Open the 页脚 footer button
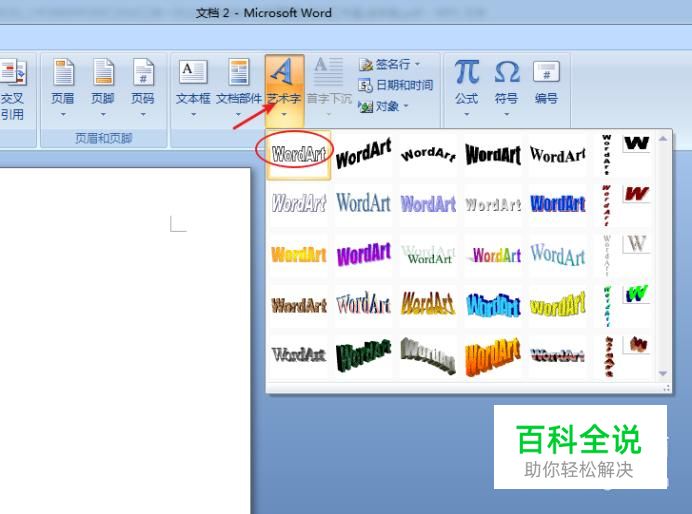Viewport: 692px width, 514px height. [x=103, y=87]
